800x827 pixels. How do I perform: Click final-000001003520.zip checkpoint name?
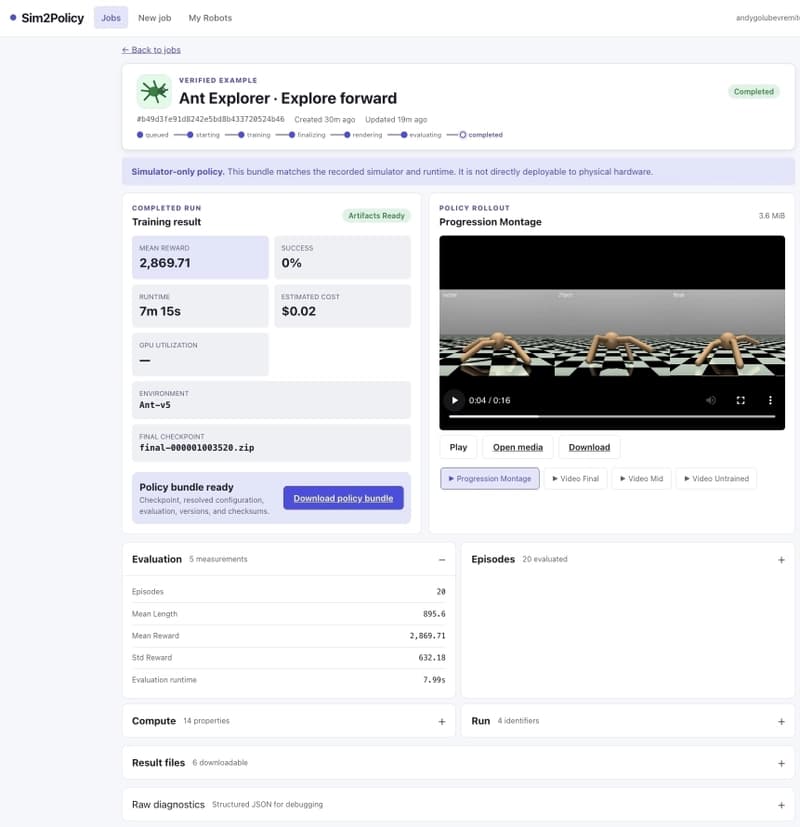(x=197, y=448)
